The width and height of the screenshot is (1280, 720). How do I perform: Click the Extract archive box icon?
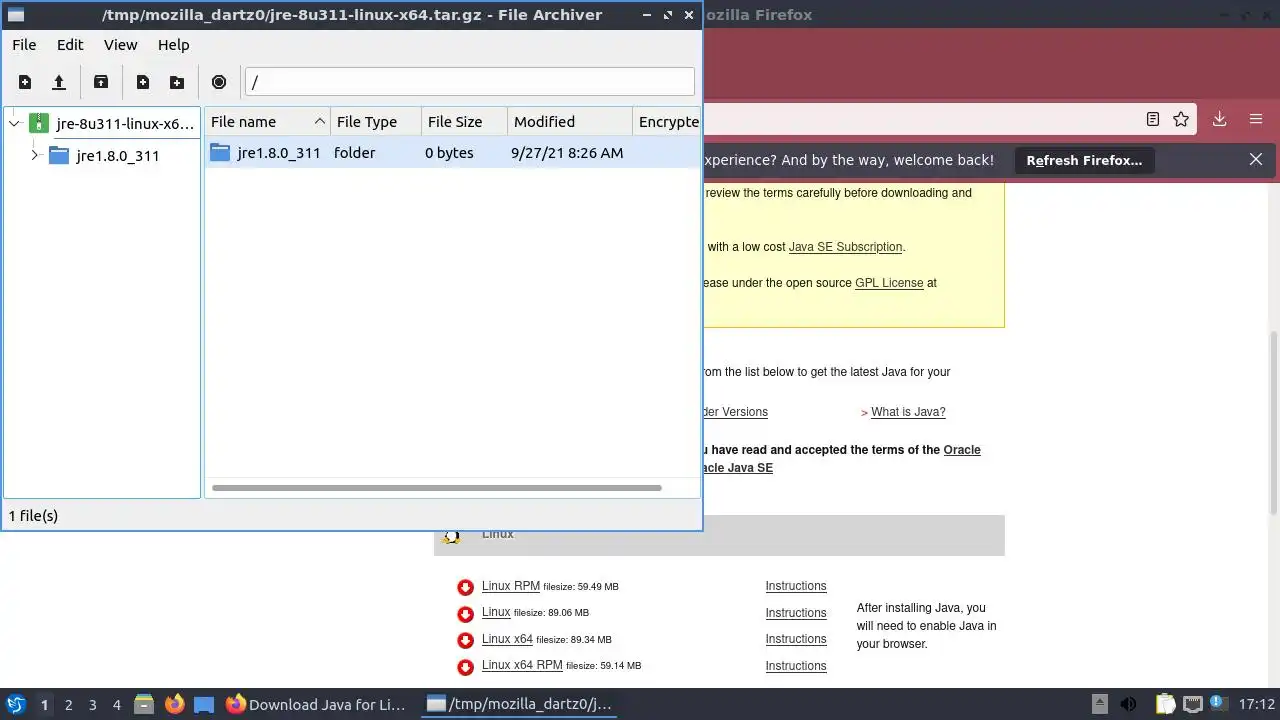click(x=101, y=82)
